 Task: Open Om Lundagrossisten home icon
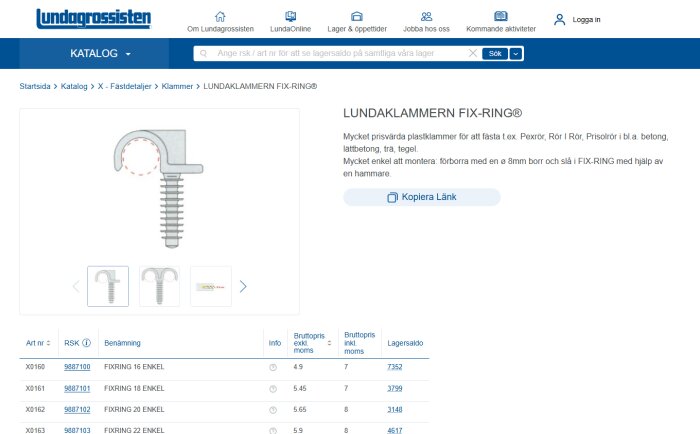point(220,17)
